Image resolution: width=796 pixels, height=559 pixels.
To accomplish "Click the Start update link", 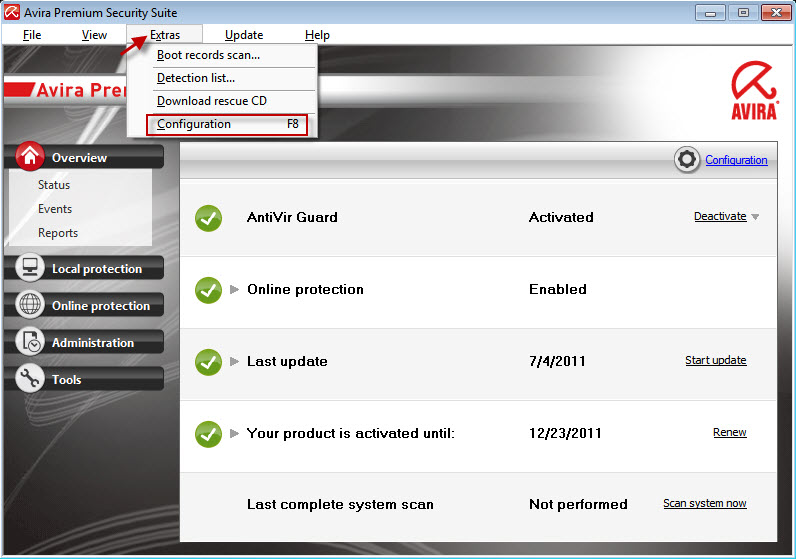I will [x=716, y=360].
